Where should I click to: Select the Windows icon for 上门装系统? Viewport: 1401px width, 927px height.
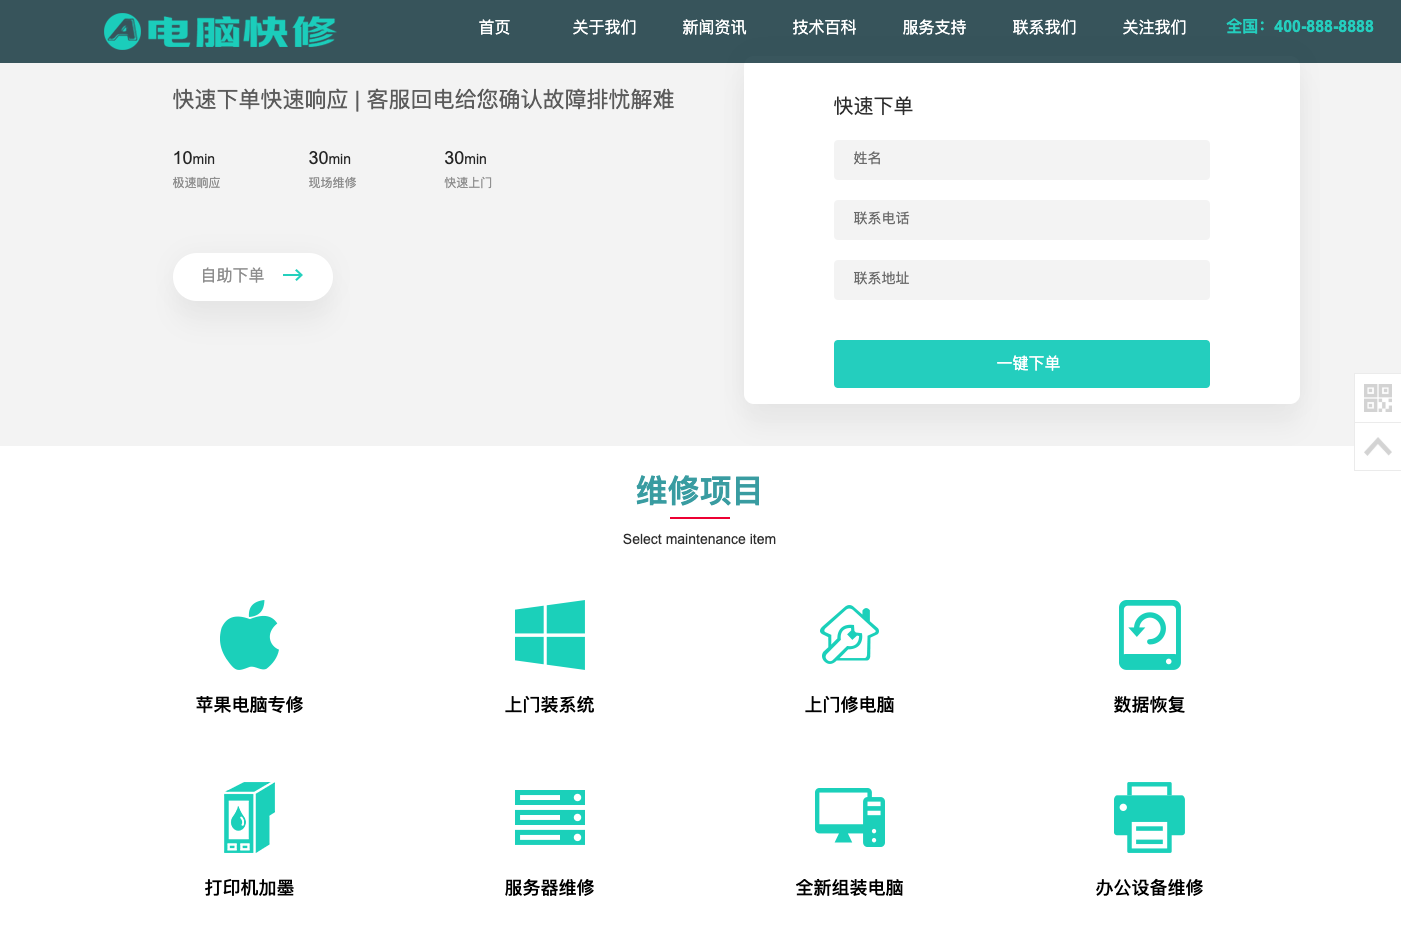point(550,635)
